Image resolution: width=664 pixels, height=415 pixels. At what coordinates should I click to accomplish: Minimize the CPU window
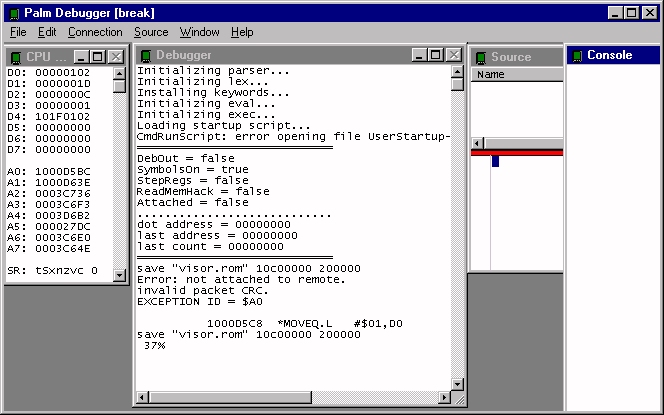point(81,57)
